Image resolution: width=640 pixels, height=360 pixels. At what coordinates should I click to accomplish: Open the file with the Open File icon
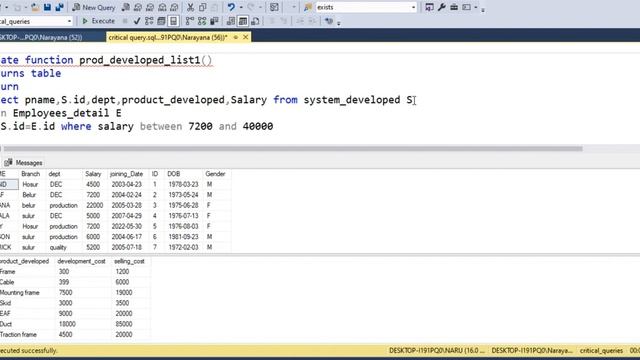click(x=35, y=7)
